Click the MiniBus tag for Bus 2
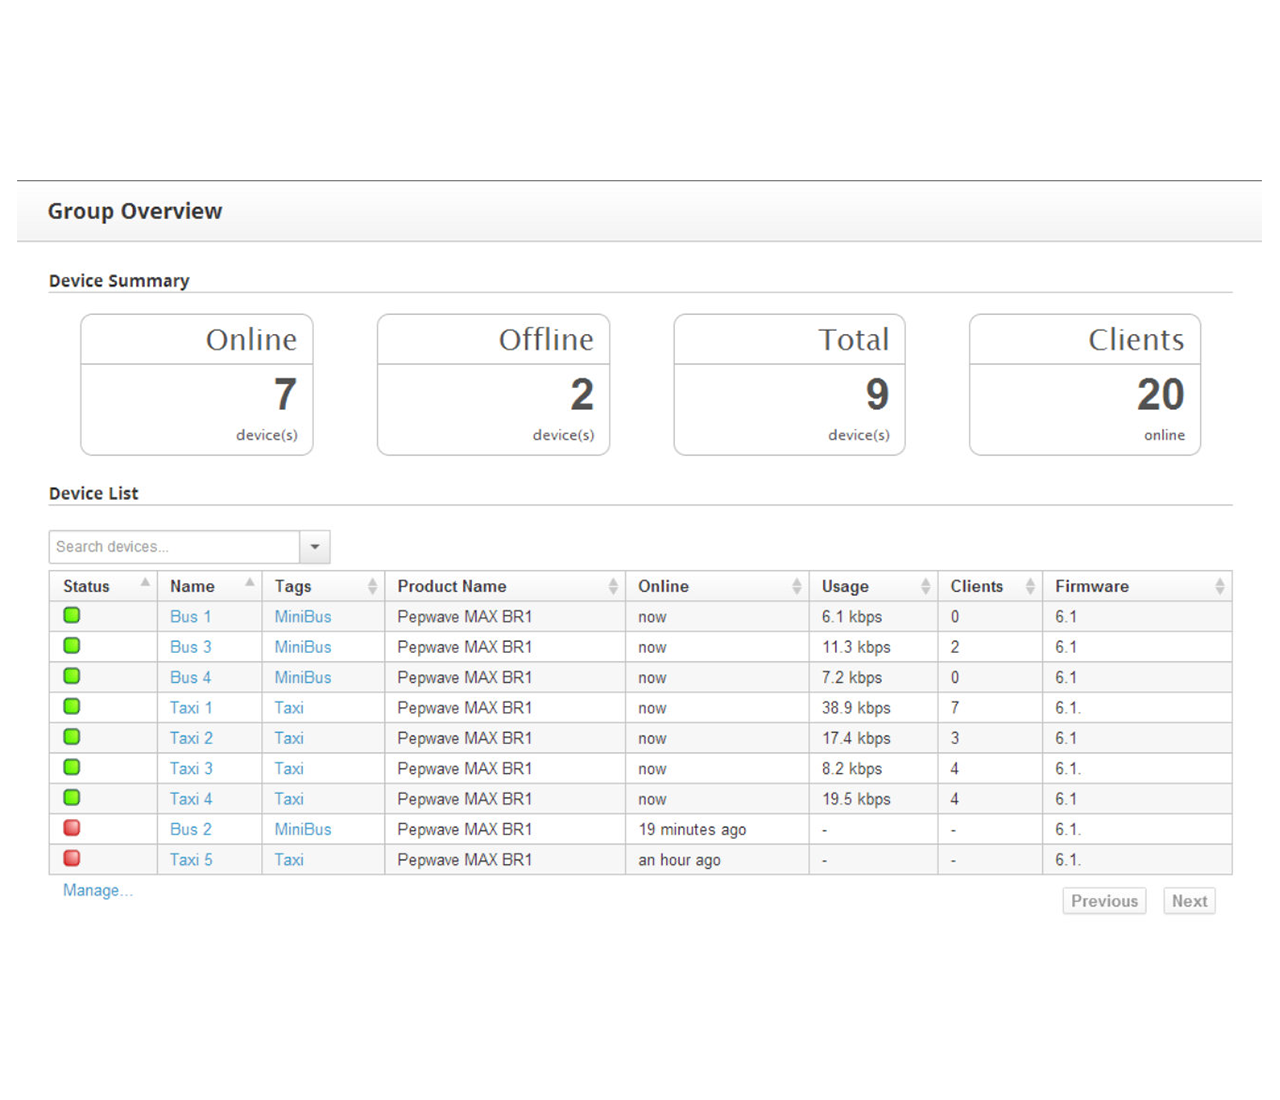Screen dimensions: 1280x1100 [x=303, y=829]
